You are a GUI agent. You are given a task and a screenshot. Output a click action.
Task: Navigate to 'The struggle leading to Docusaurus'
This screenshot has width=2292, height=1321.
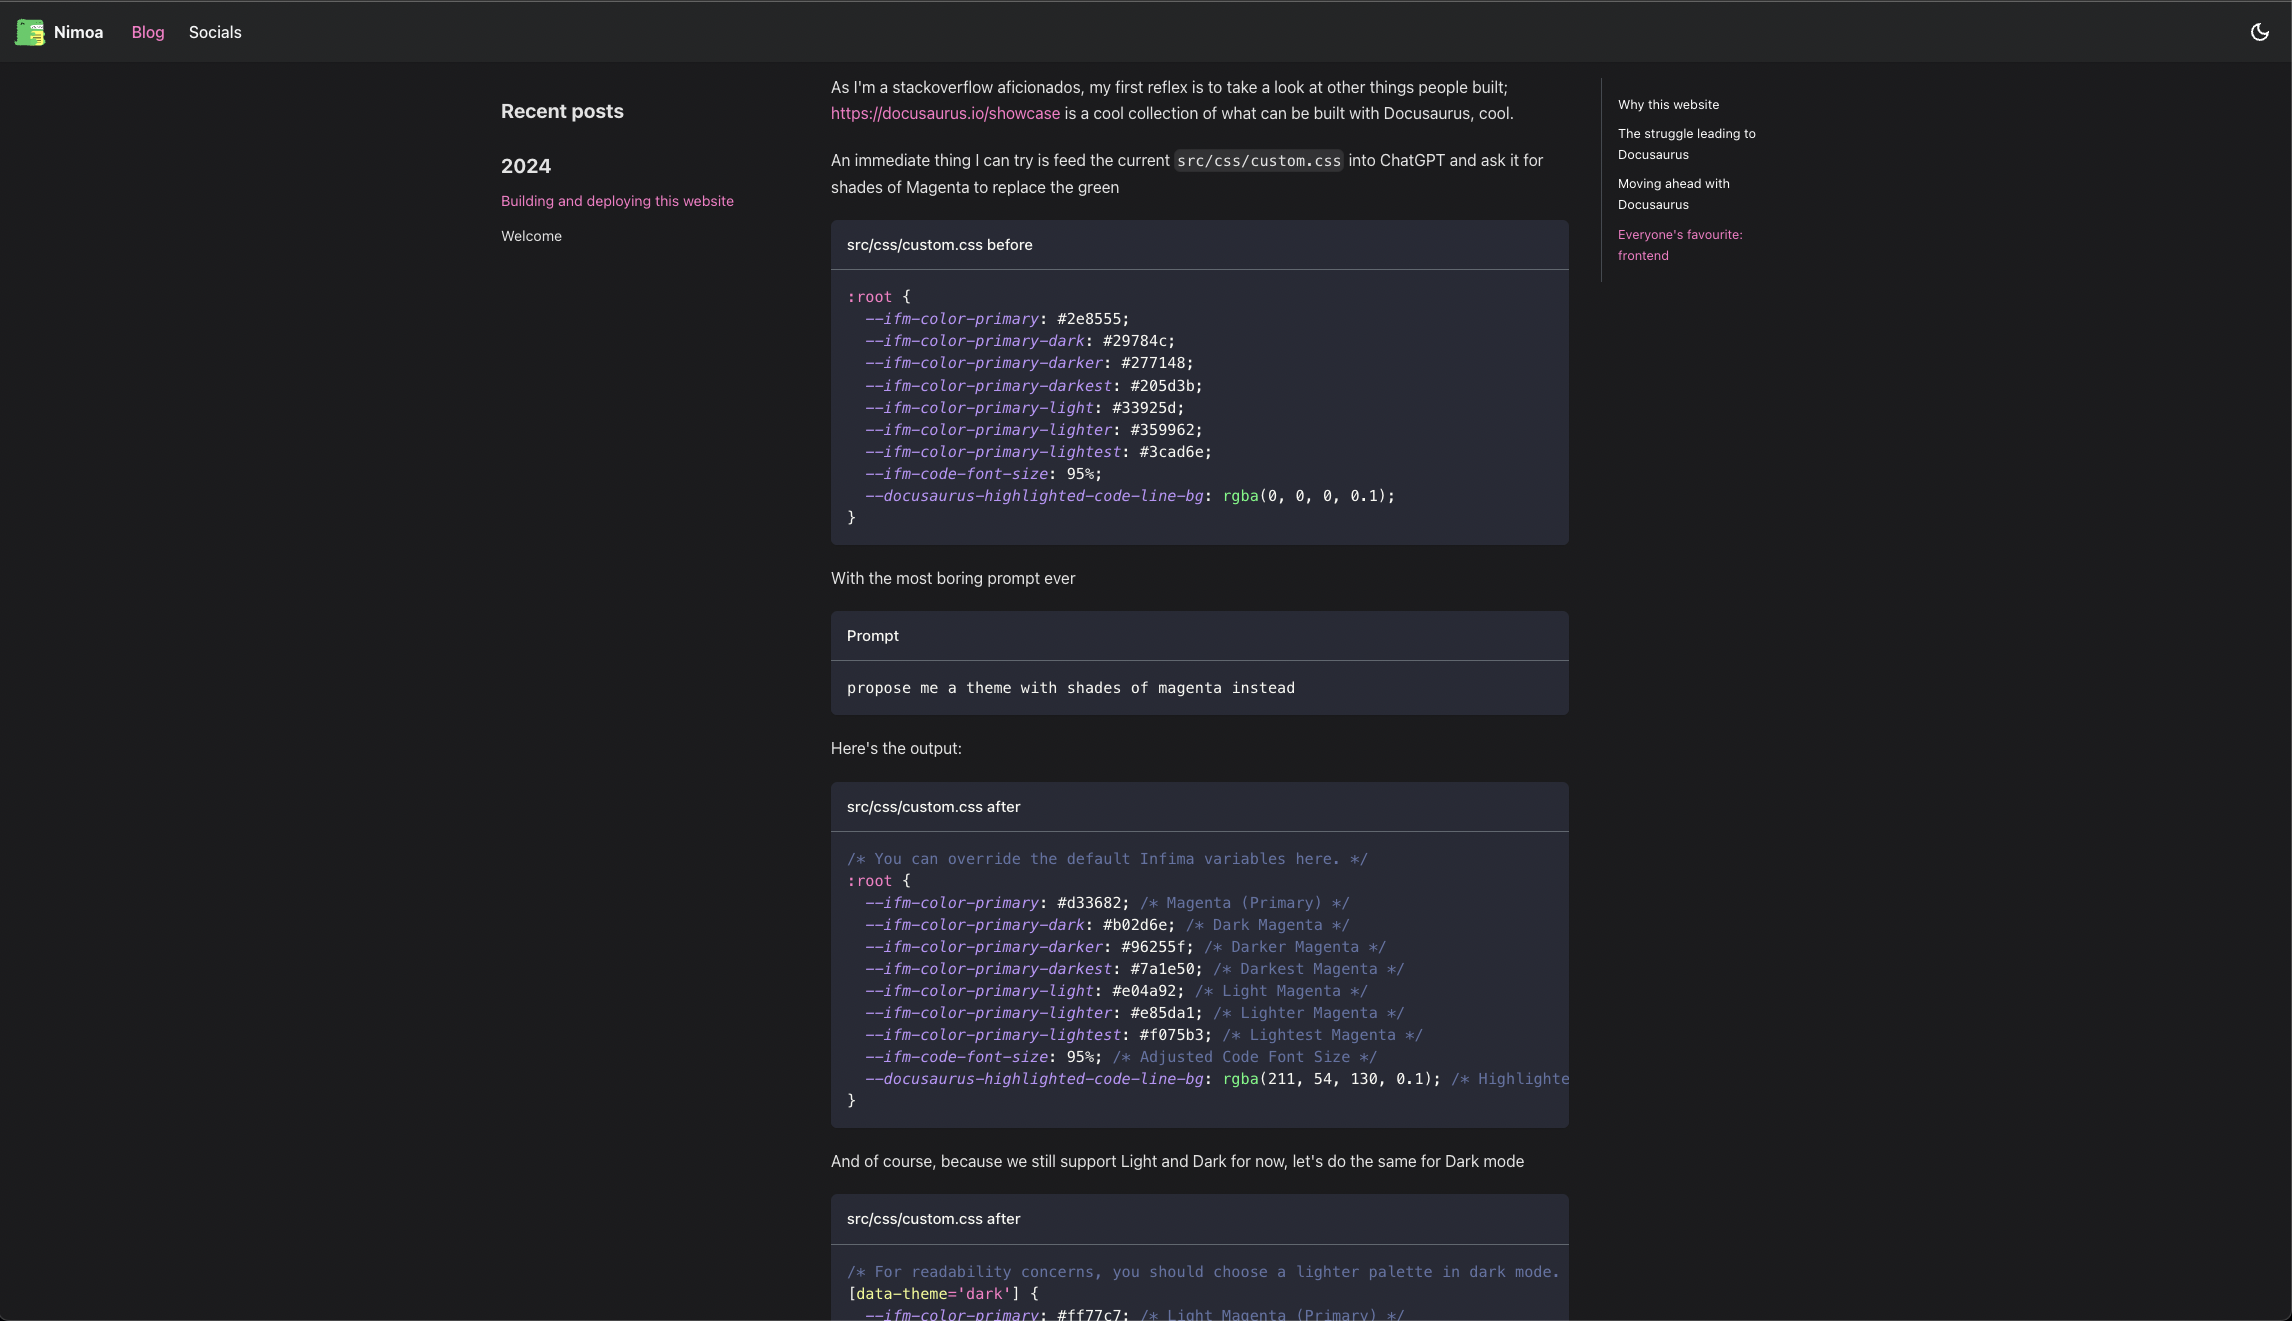(1686, 143)
